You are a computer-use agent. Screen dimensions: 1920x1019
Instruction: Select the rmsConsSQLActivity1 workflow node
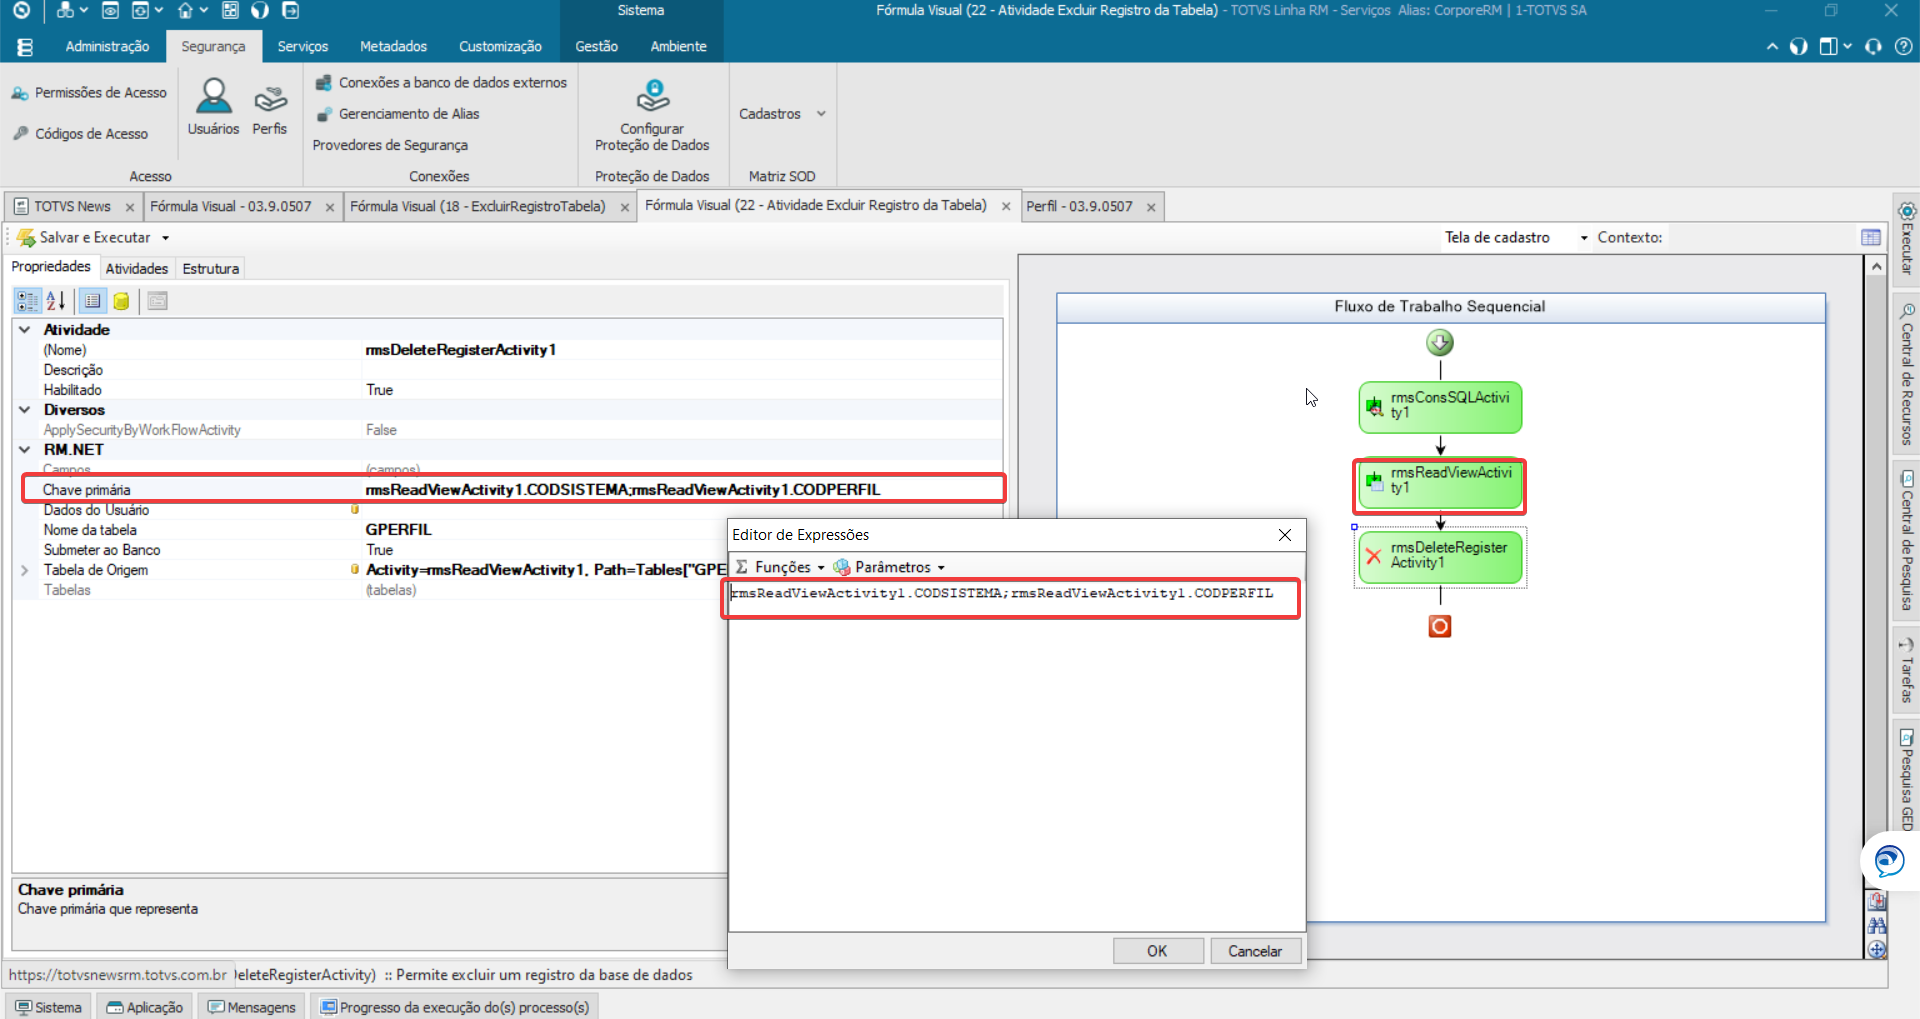click(1440, 407)
